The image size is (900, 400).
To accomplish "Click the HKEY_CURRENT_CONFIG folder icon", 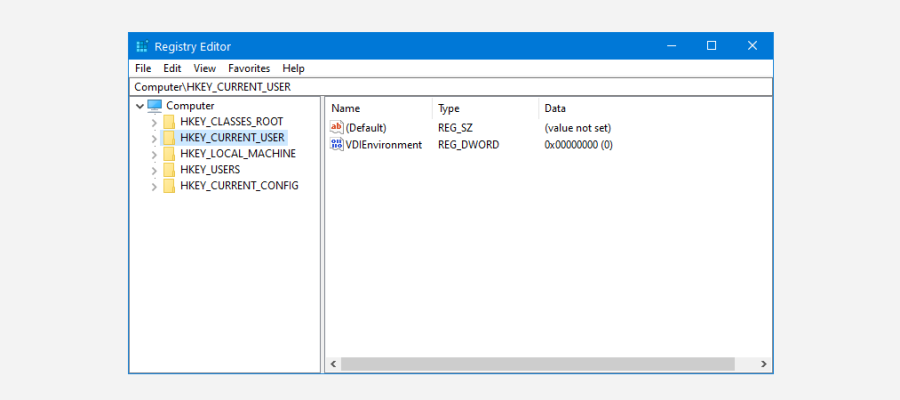I will pos(169,186).
